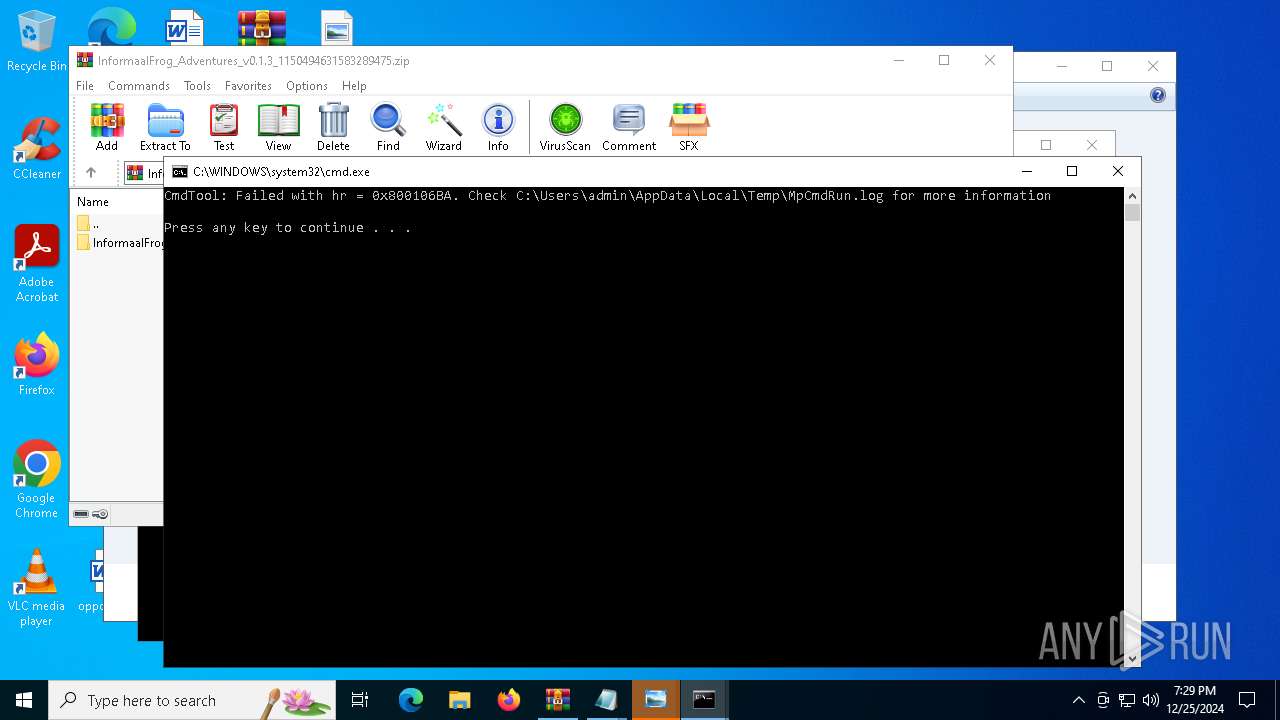Image resolution: width=1280 pixels, height=720 pixels.
Task: Run the Test archive tool
Action: coord(224,127)
